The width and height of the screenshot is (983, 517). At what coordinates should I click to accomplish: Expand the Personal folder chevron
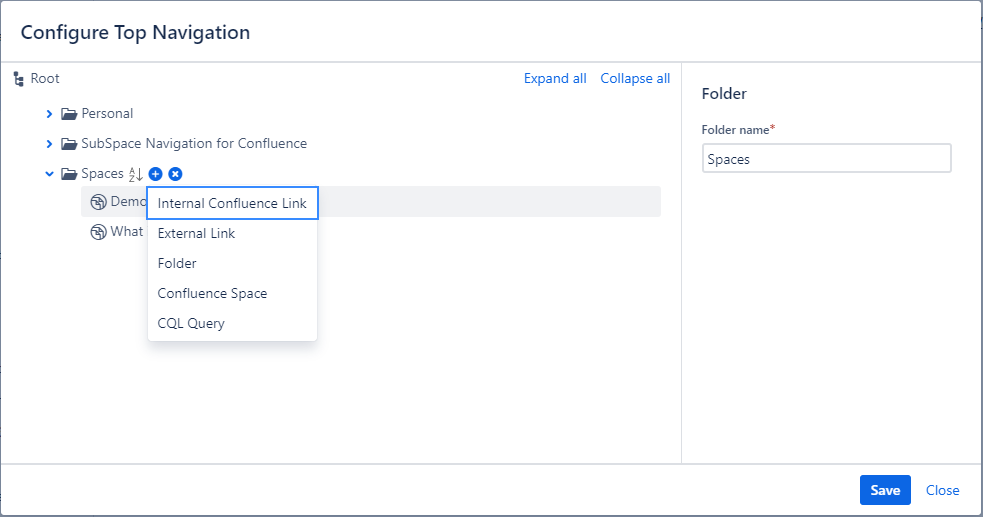coord(49,114)
